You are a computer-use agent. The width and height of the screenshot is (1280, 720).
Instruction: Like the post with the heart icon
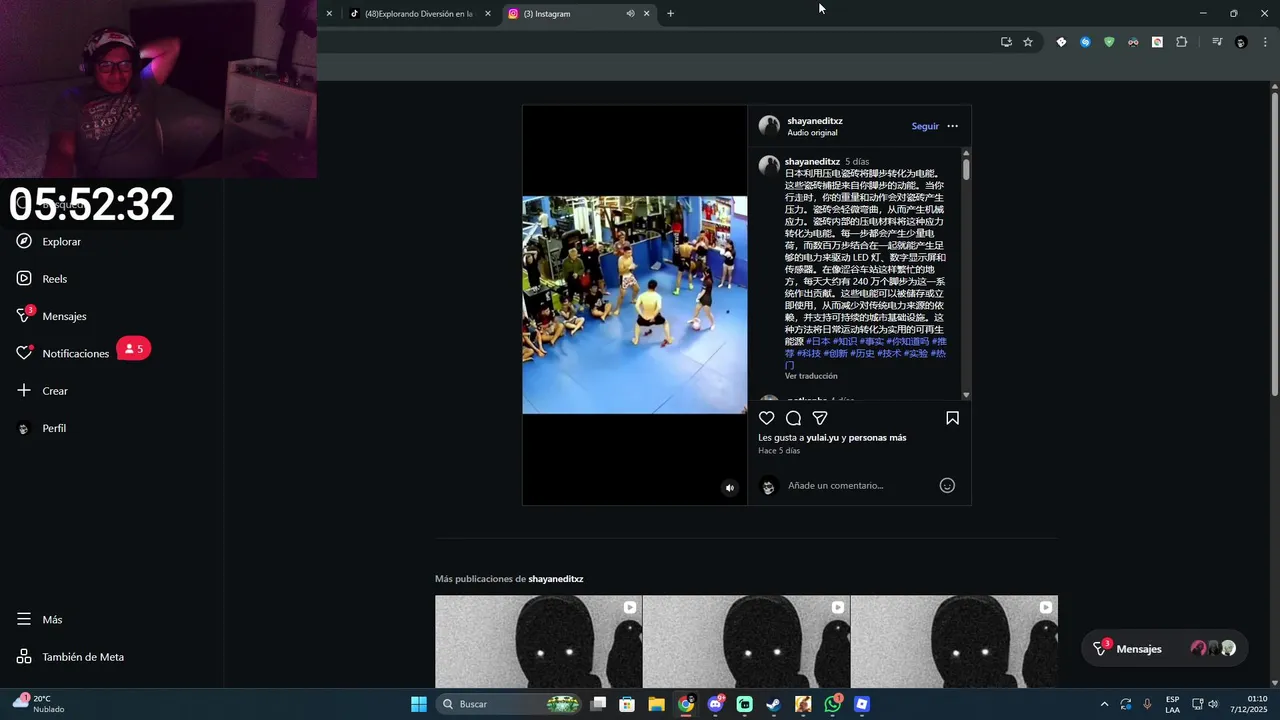pyautogui.click(x=766, y=418)
